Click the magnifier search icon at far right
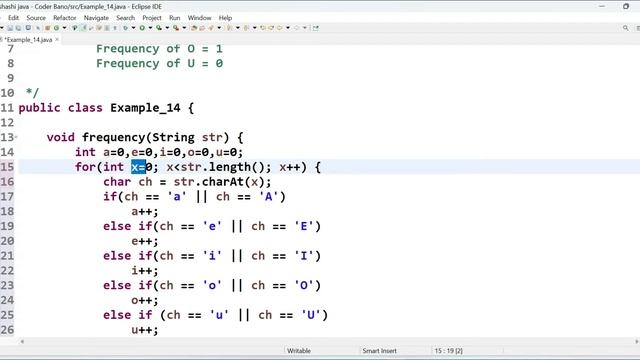640x360 pixels. click(x=626, y=28)
